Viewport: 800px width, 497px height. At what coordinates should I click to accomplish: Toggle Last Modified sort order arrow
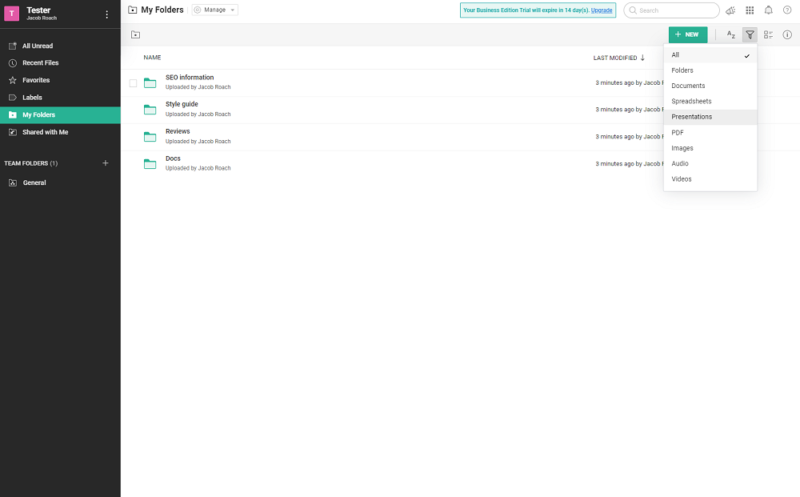643,58
